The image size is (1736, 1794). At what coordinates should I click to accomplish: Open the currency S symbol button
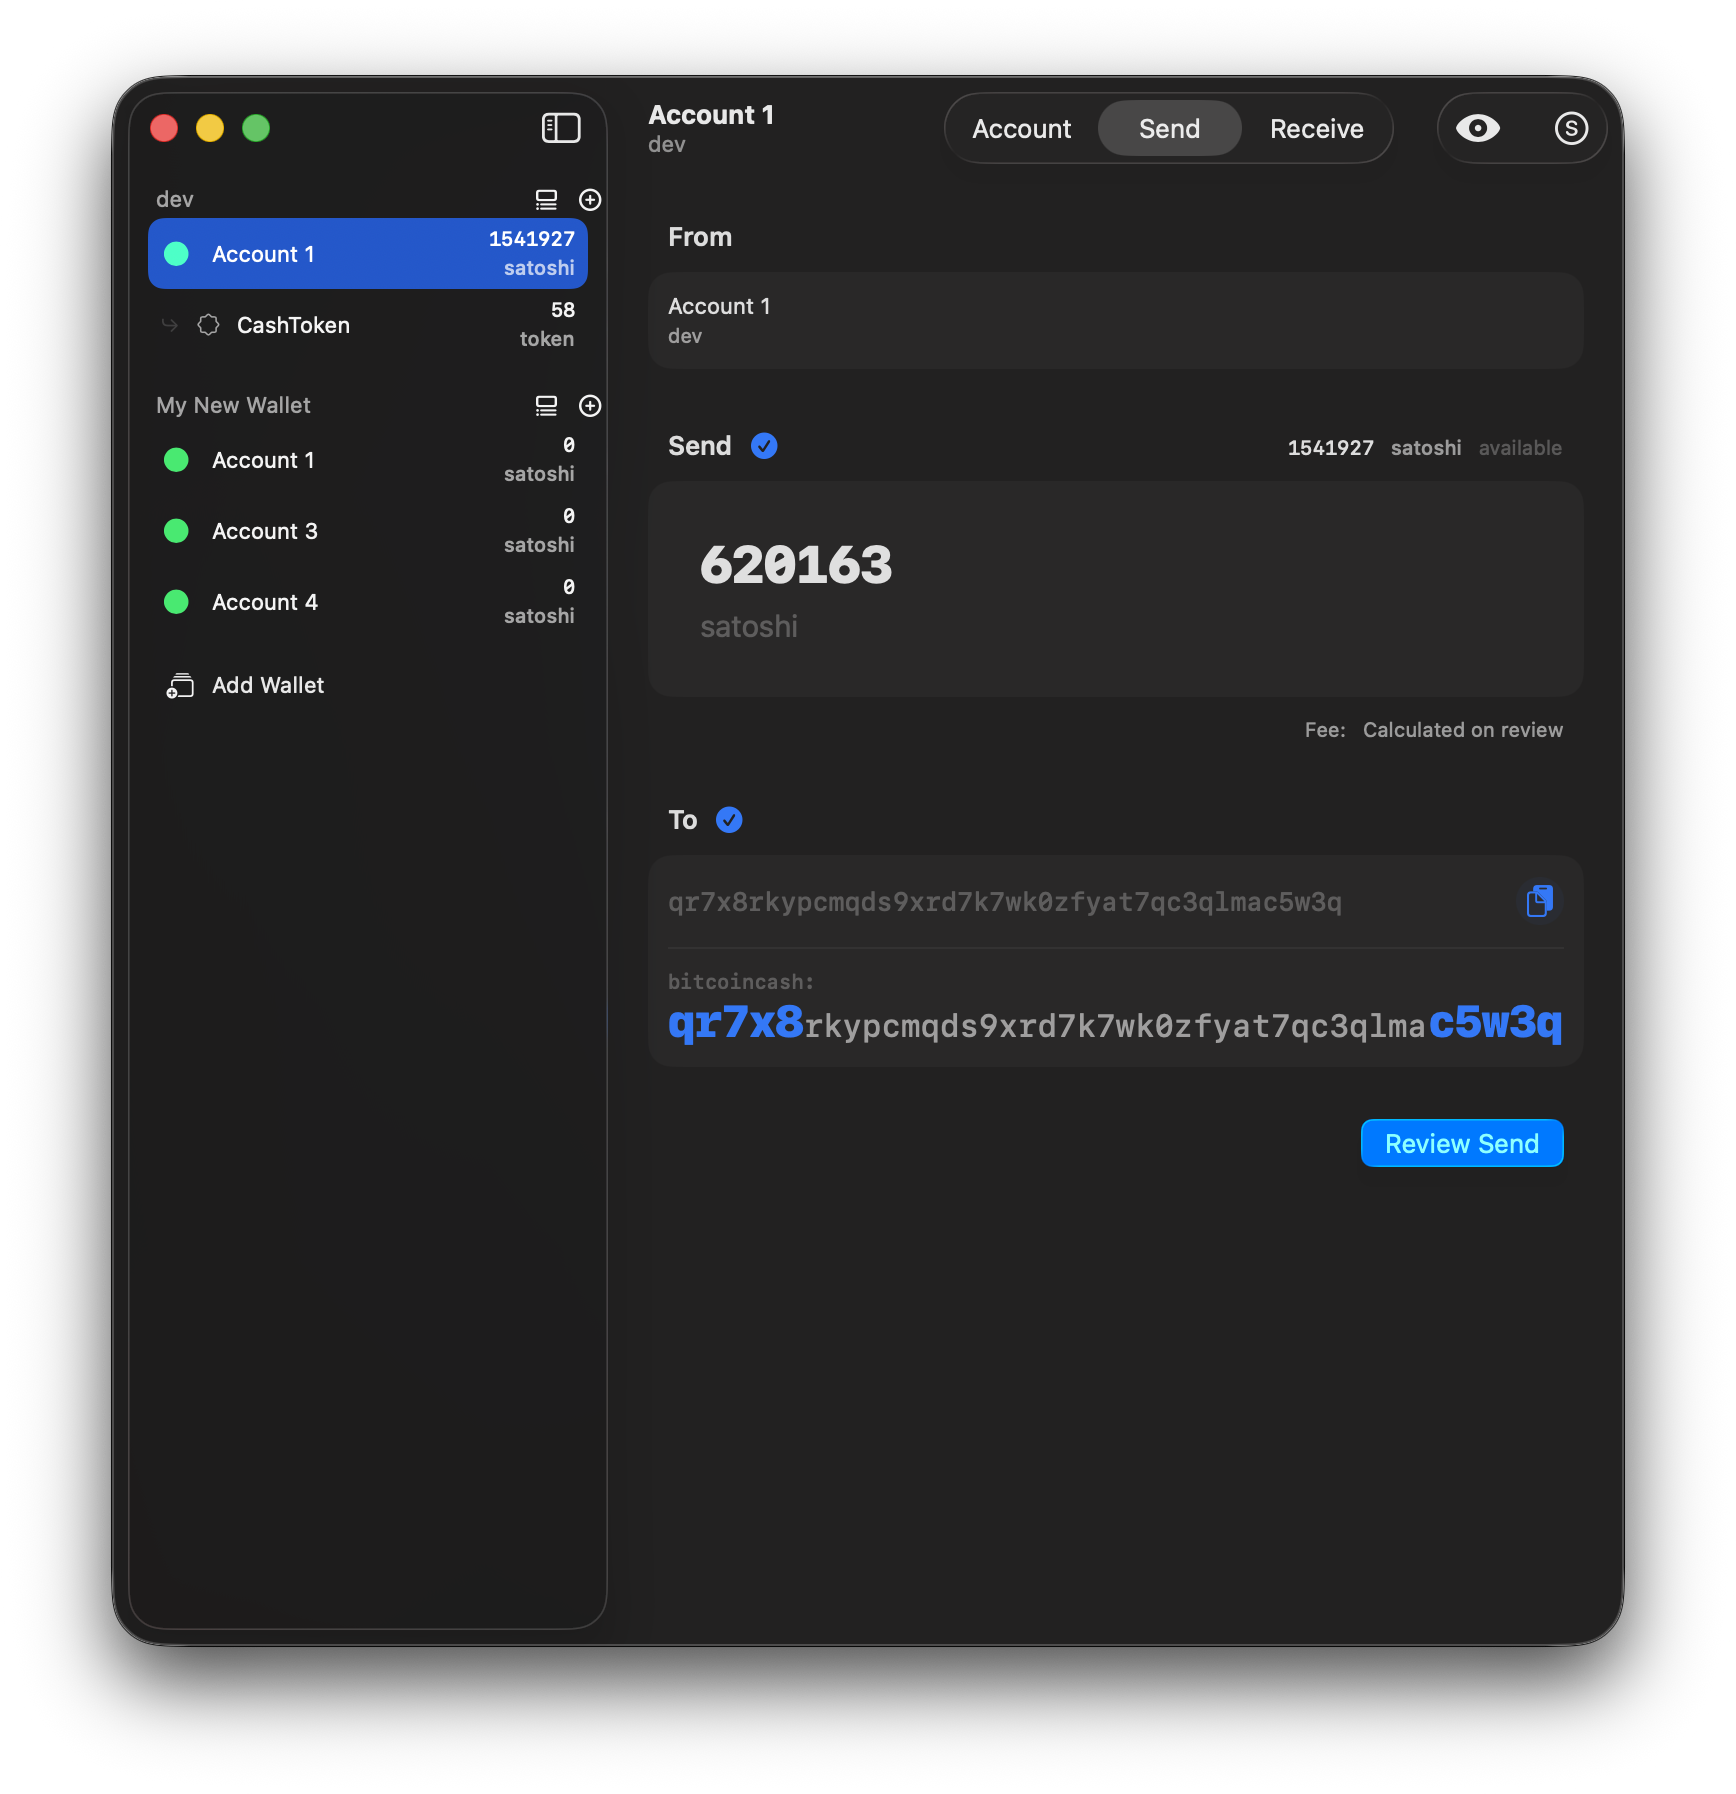tap(1571, 128)
